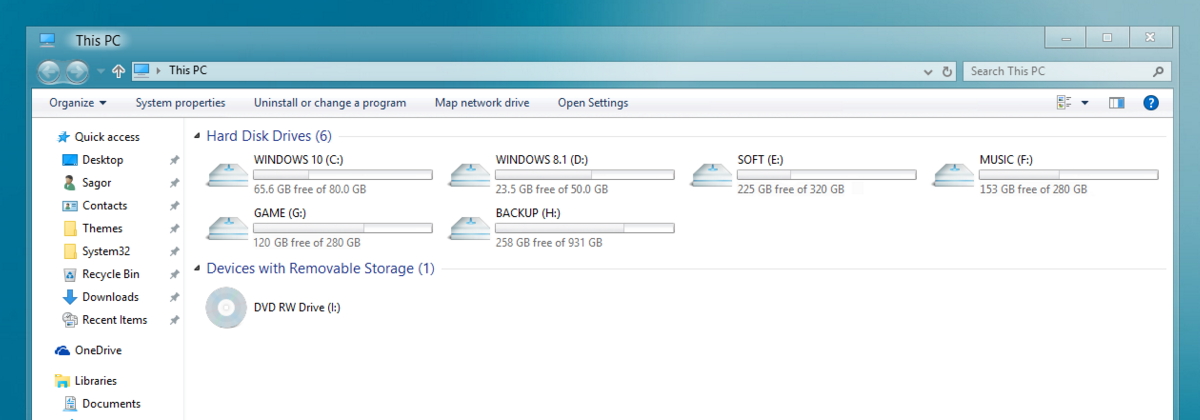Open Recycle Bin from navigation pane
The height and width of the screenshot is (420, 1200).
[110, 274]
